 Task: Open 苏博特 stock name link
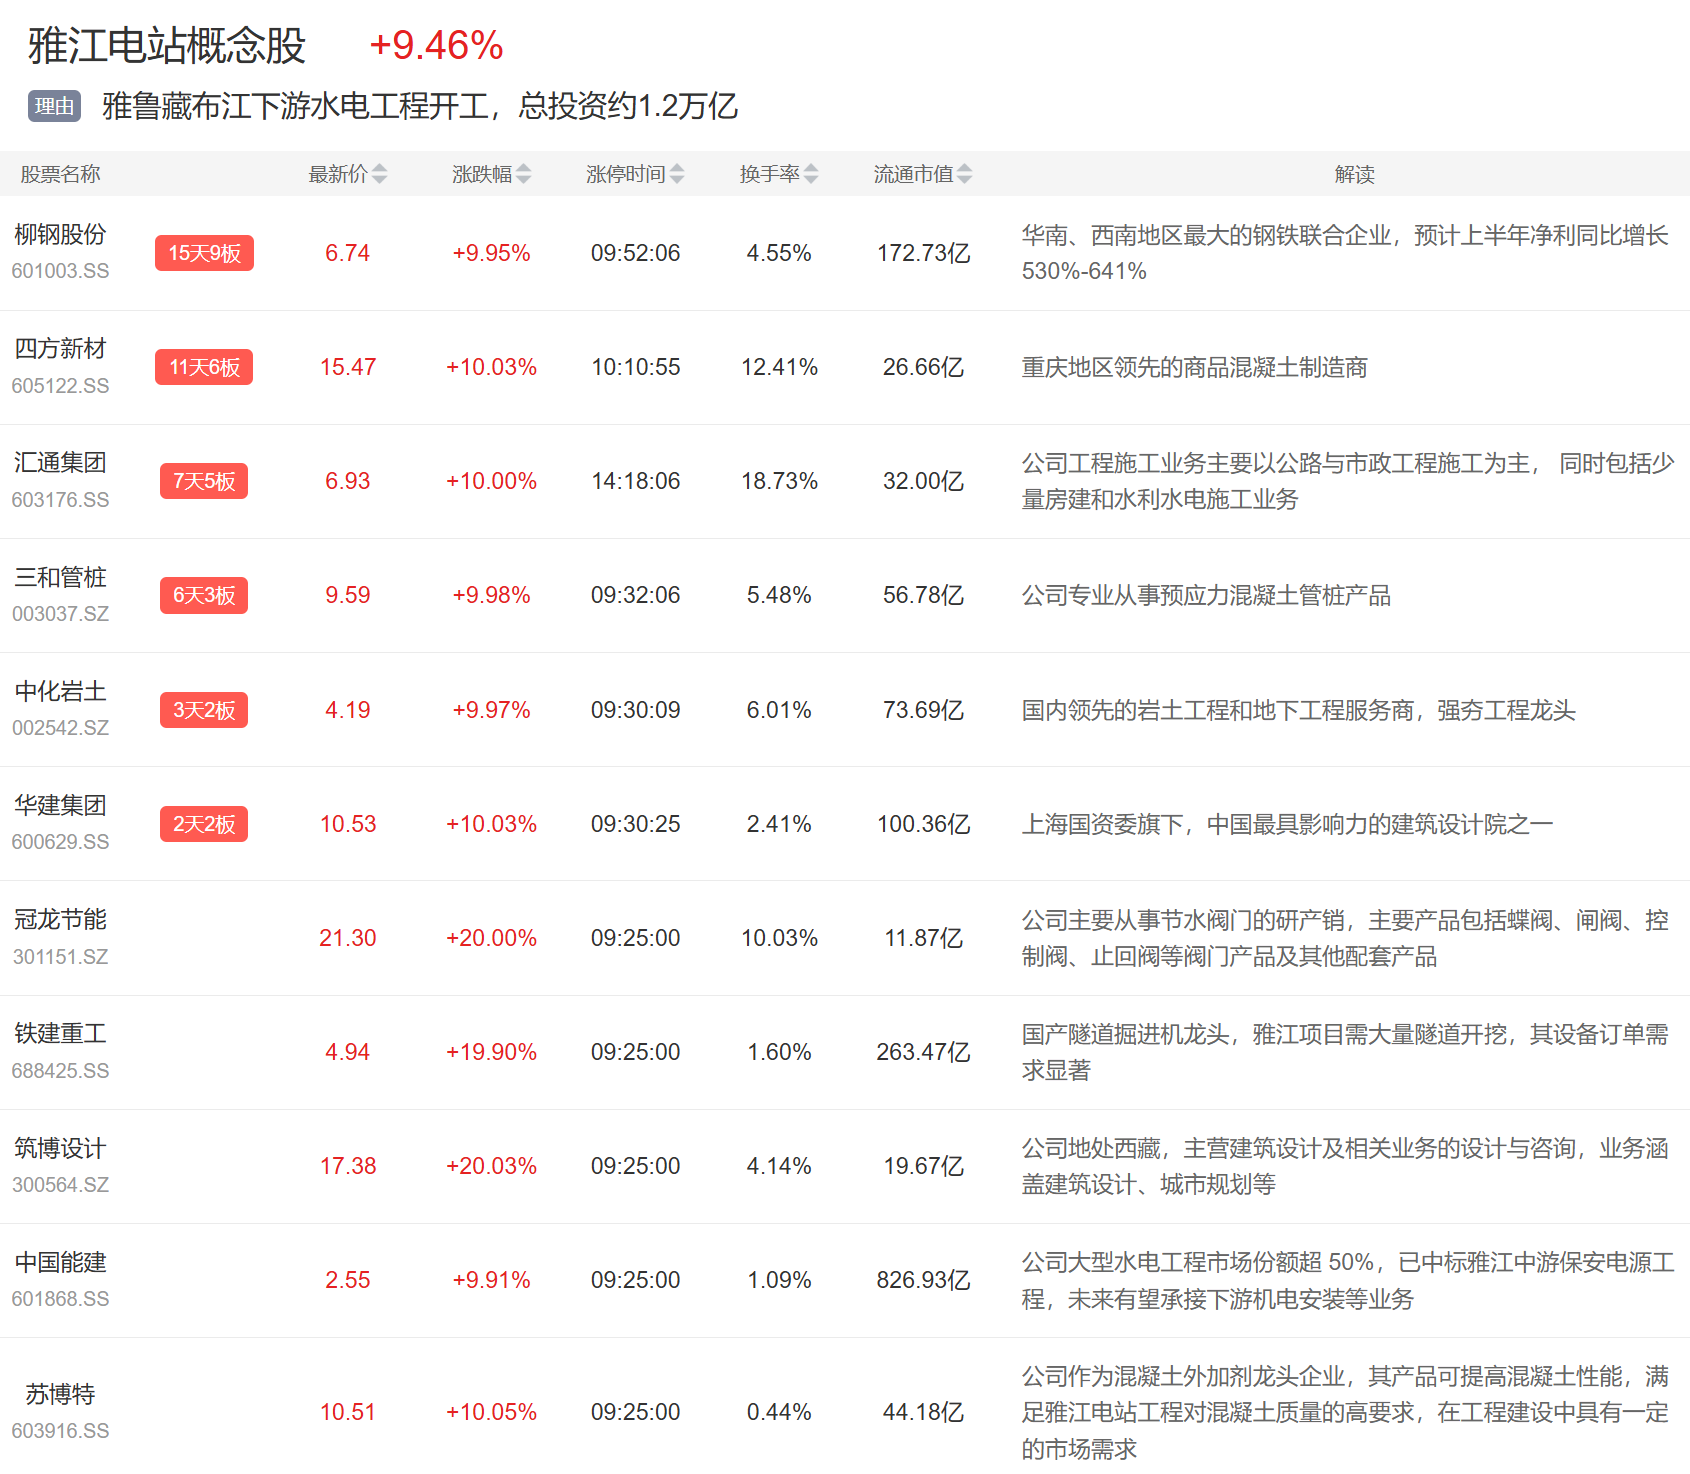(x=60, y=1394)
